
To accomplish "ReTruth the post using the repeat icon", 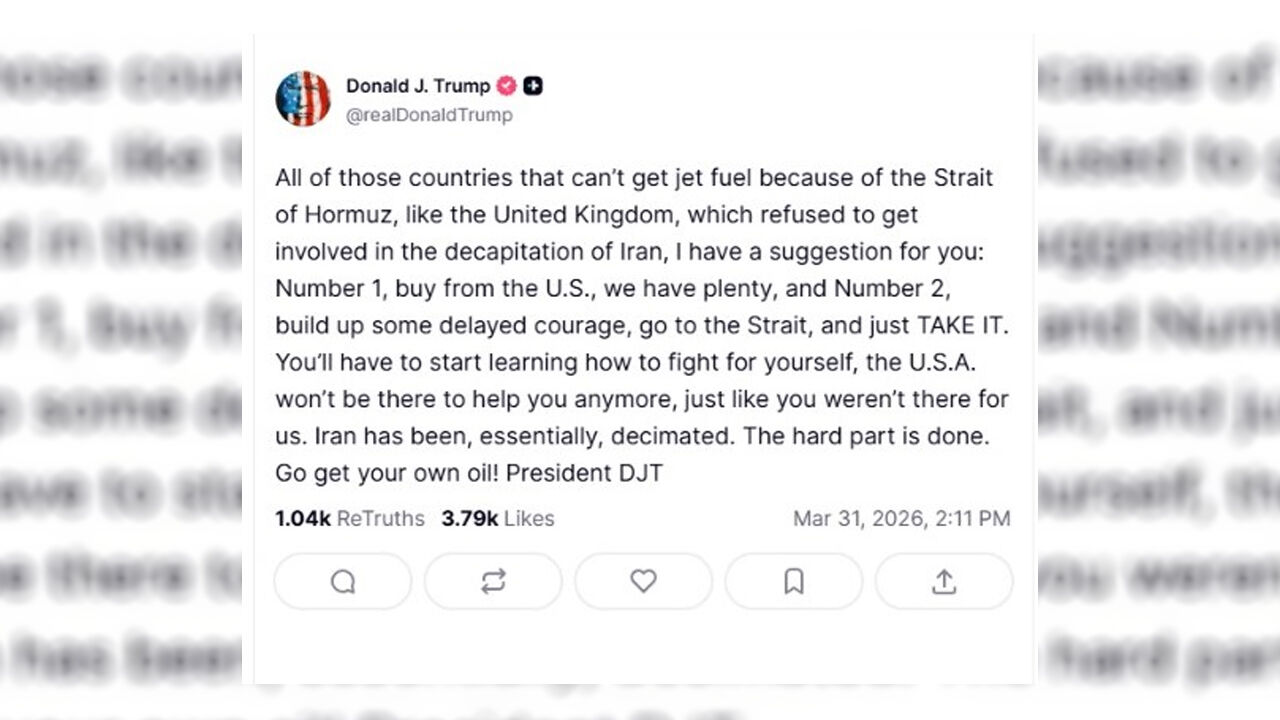I will pyautogui.click(x=493, y=581).
